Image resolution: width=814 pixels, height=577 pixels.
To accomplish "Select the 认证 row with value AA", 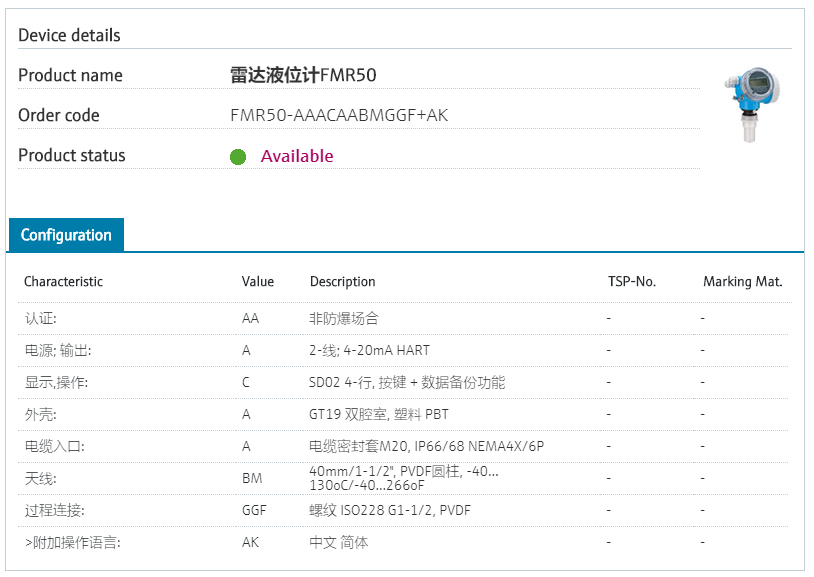I will 405,318.
